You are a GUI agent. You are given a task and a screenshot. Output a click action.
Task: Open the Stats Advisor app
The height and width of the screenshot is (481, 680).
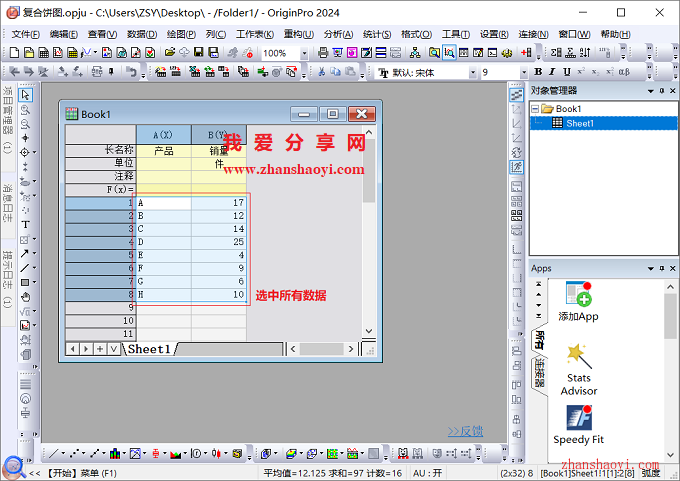579,370
